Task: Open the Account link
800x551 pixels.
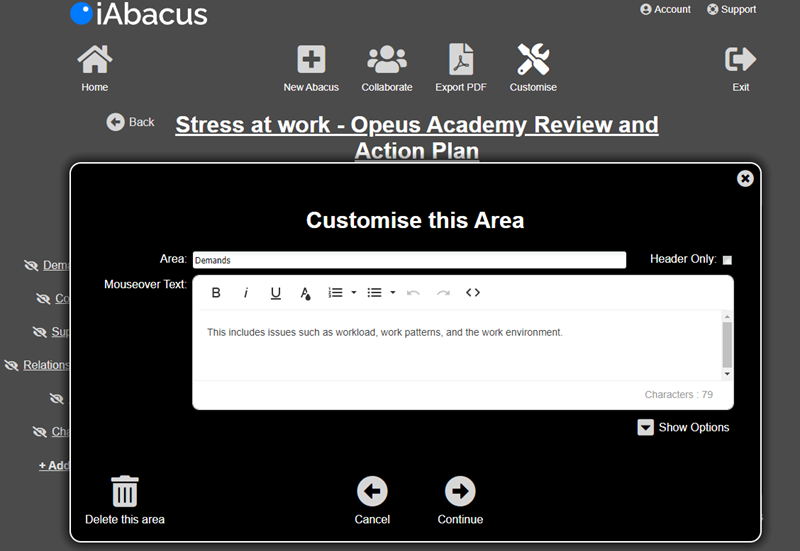Action: (x=665, y=9)
